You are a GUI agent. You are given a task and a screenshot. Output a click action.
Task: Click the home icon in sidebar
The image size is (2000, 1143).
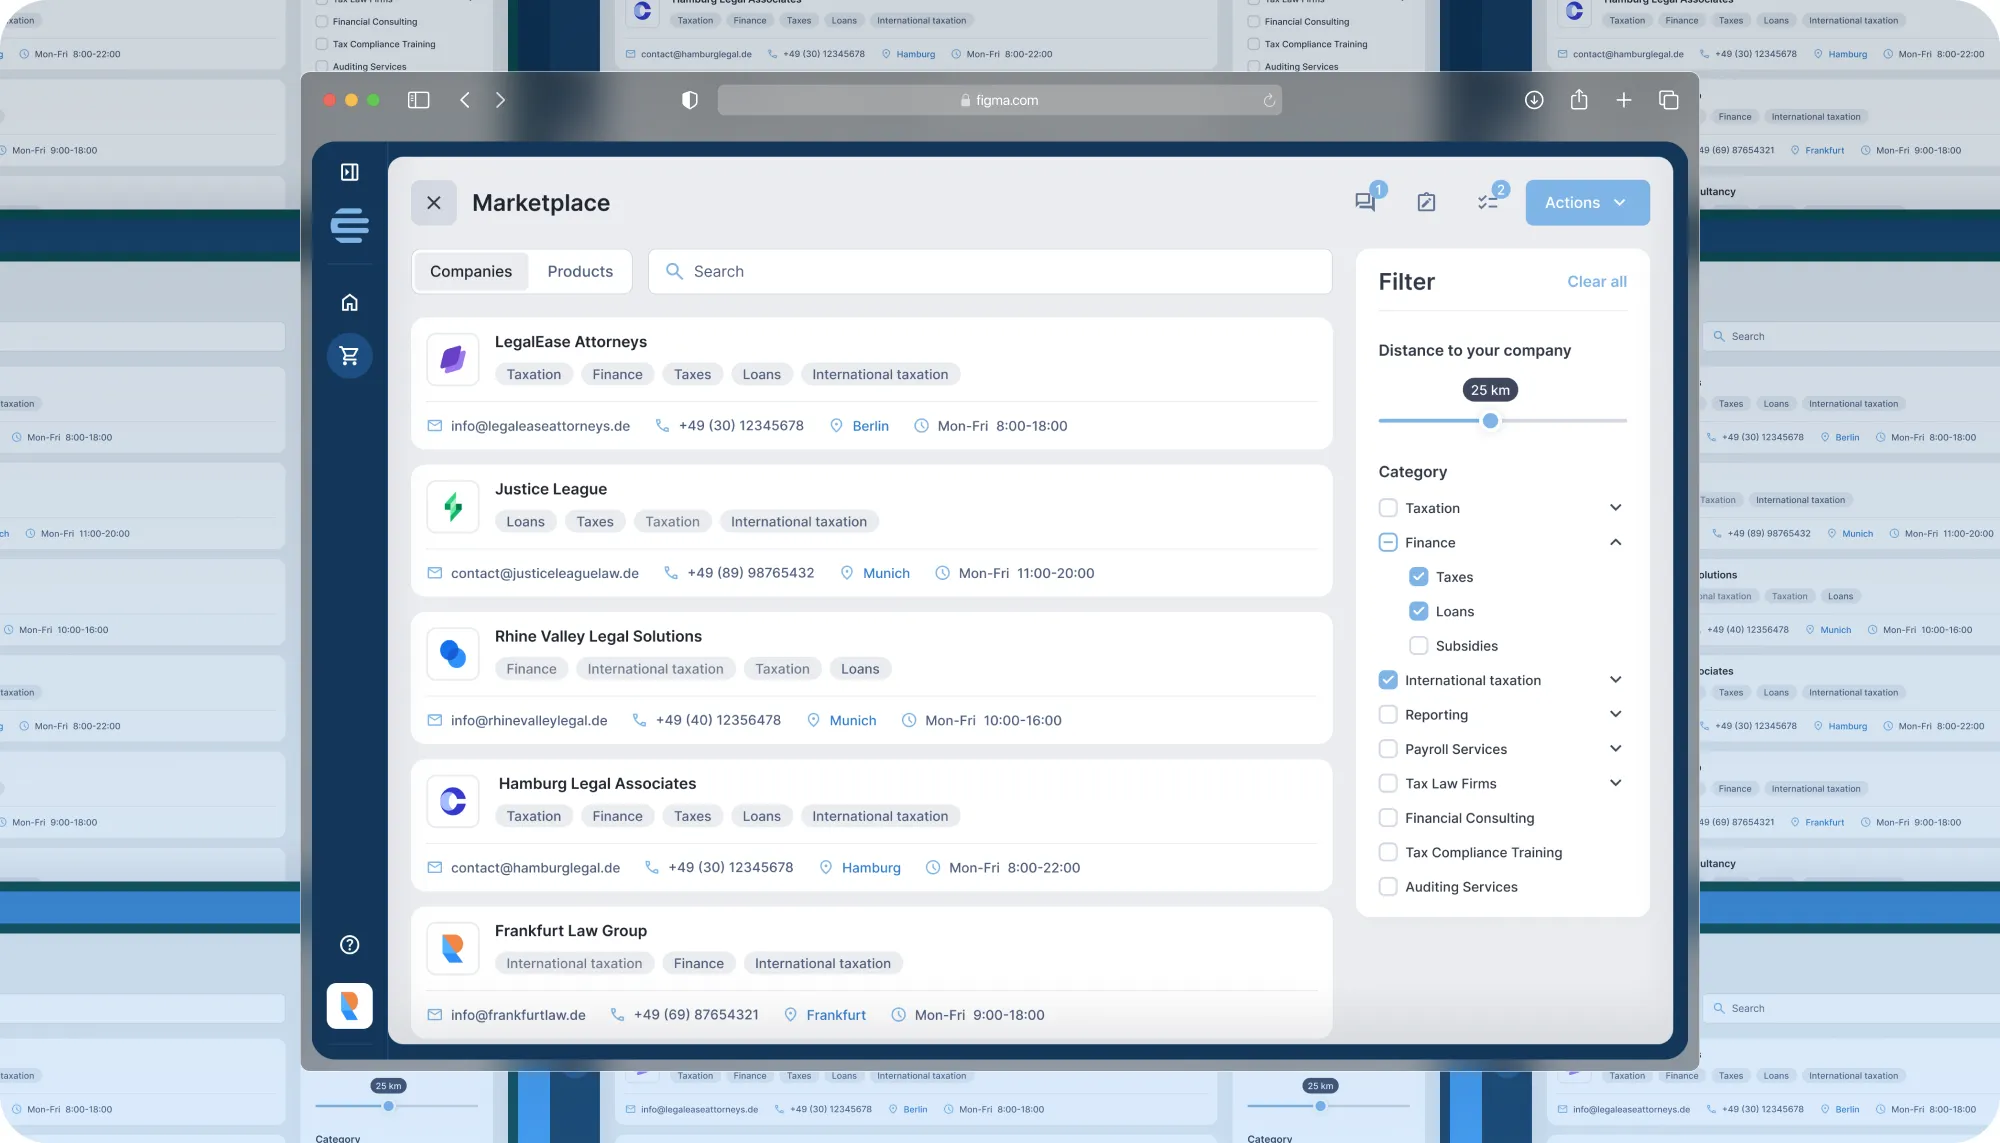pos(349,303)
